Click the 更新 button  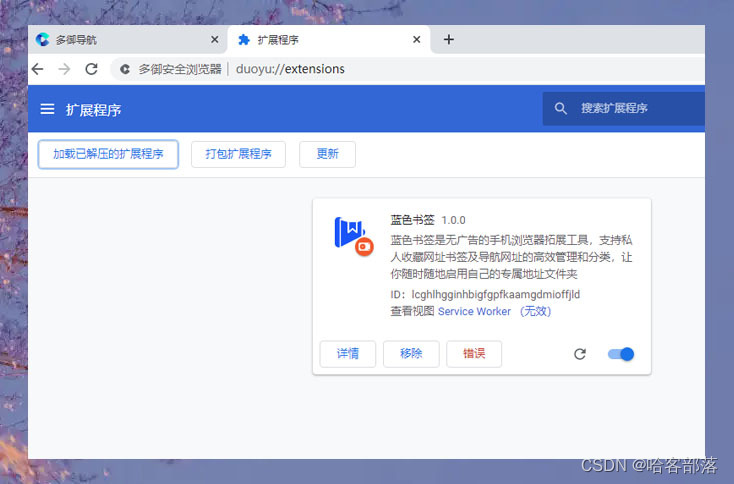(327, 154)
